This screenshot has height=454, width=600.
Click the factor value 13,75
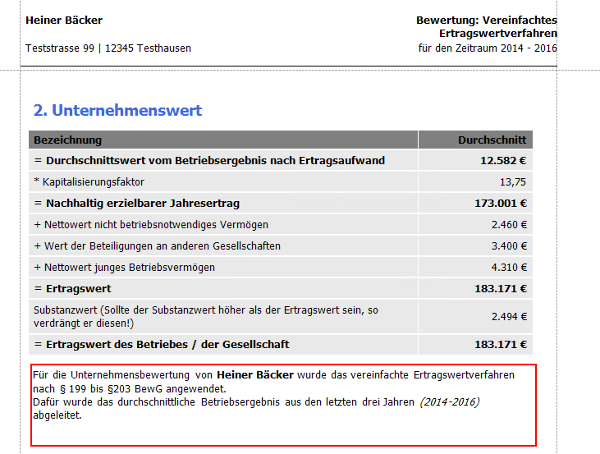pos(513,182)
